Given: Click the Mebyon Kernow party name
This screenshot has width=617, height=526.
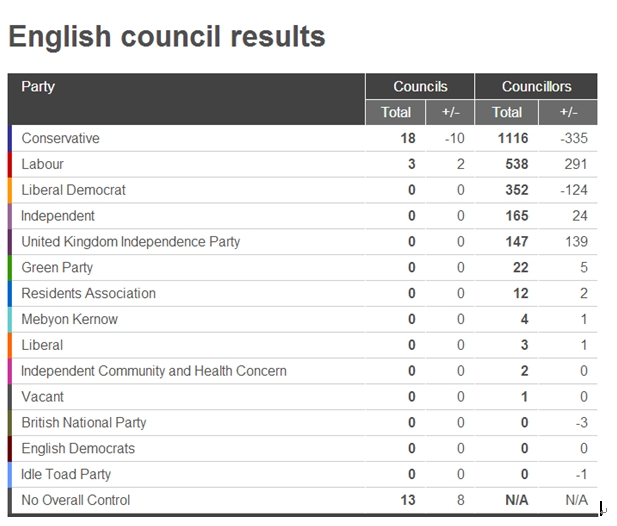Looking at the screenshot, I should click(69, 319).
